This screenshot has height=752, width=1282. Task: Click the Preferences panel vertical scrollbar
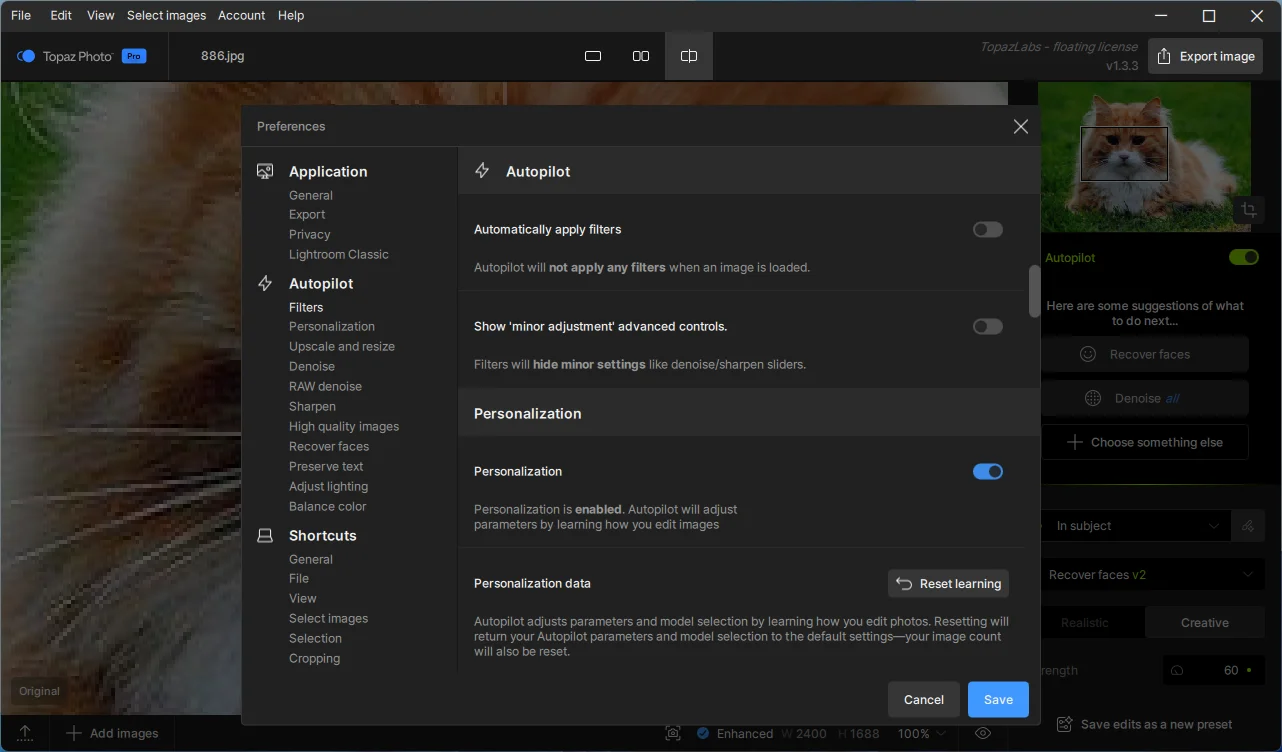1034,291
